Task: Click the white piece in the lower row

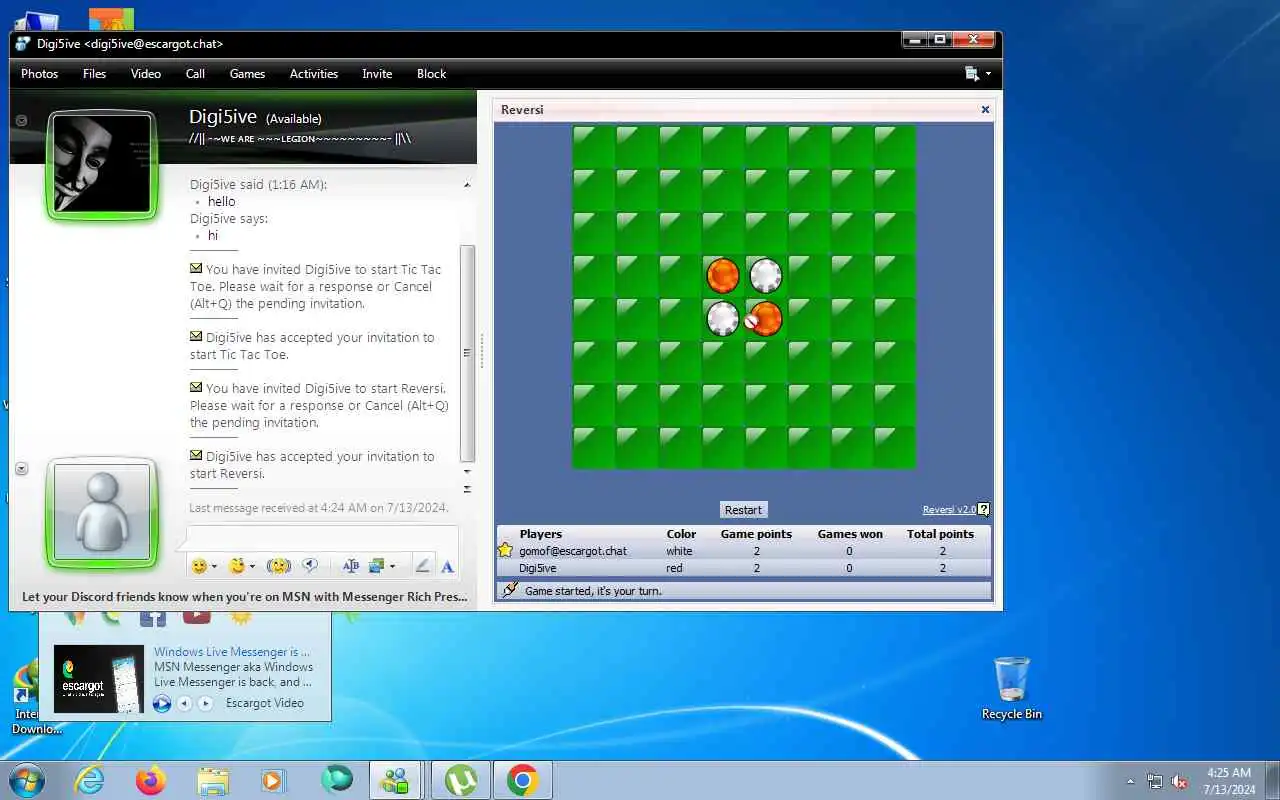Action: (723, 318)
